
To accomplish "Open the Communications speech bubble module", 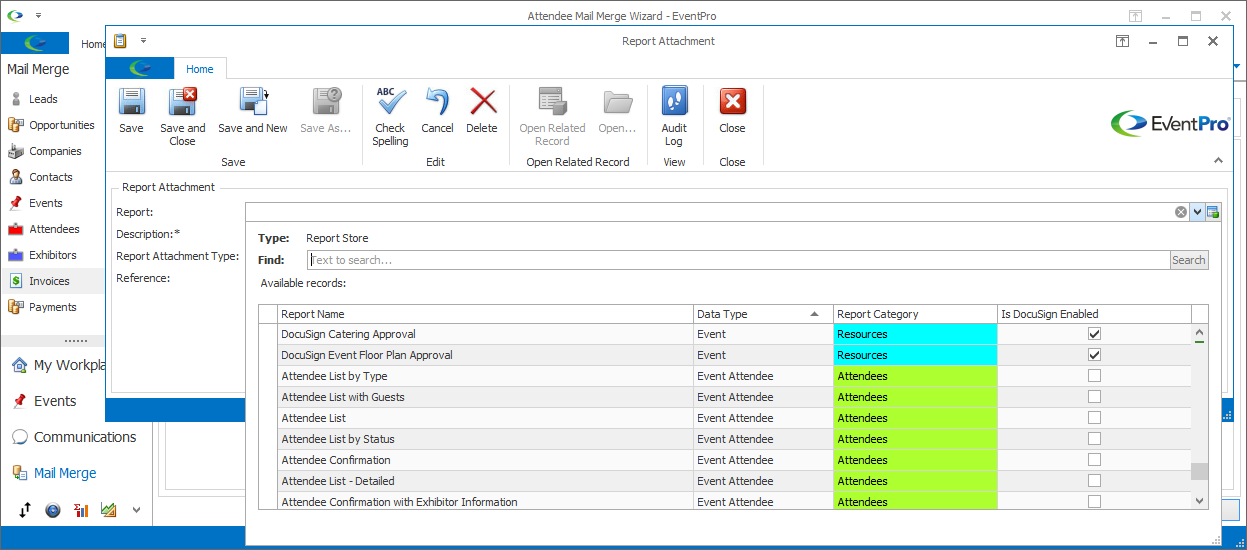I will 19,437.
